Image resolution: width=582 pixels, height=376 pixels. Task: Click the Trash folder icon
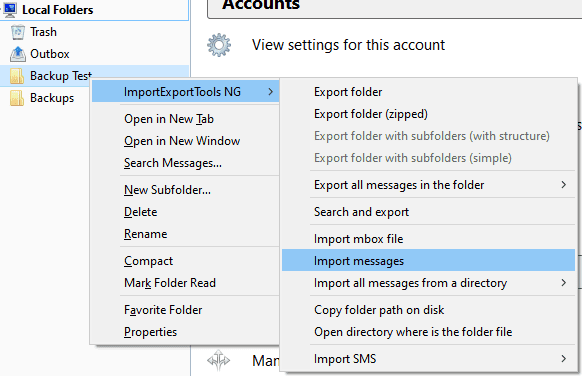point(17,32)
